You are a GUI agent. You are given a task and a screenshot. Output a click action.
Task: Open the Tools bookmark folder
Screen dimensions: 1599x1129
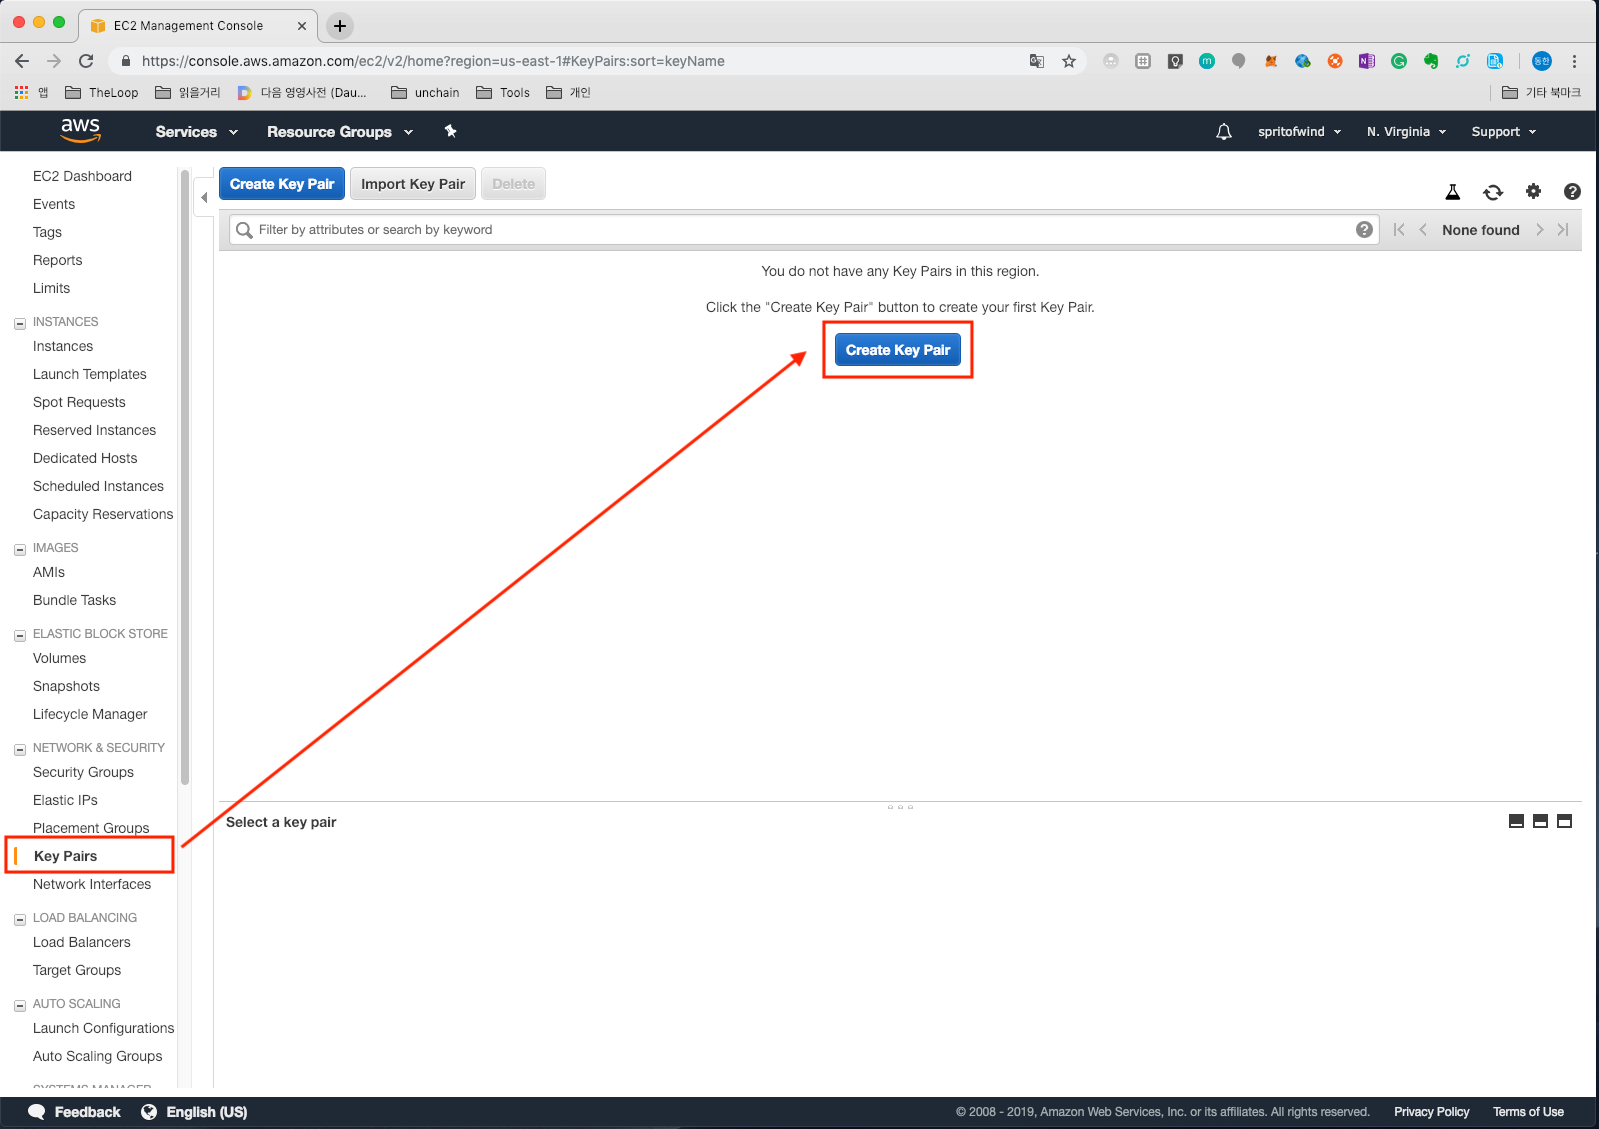coord(503,93)
